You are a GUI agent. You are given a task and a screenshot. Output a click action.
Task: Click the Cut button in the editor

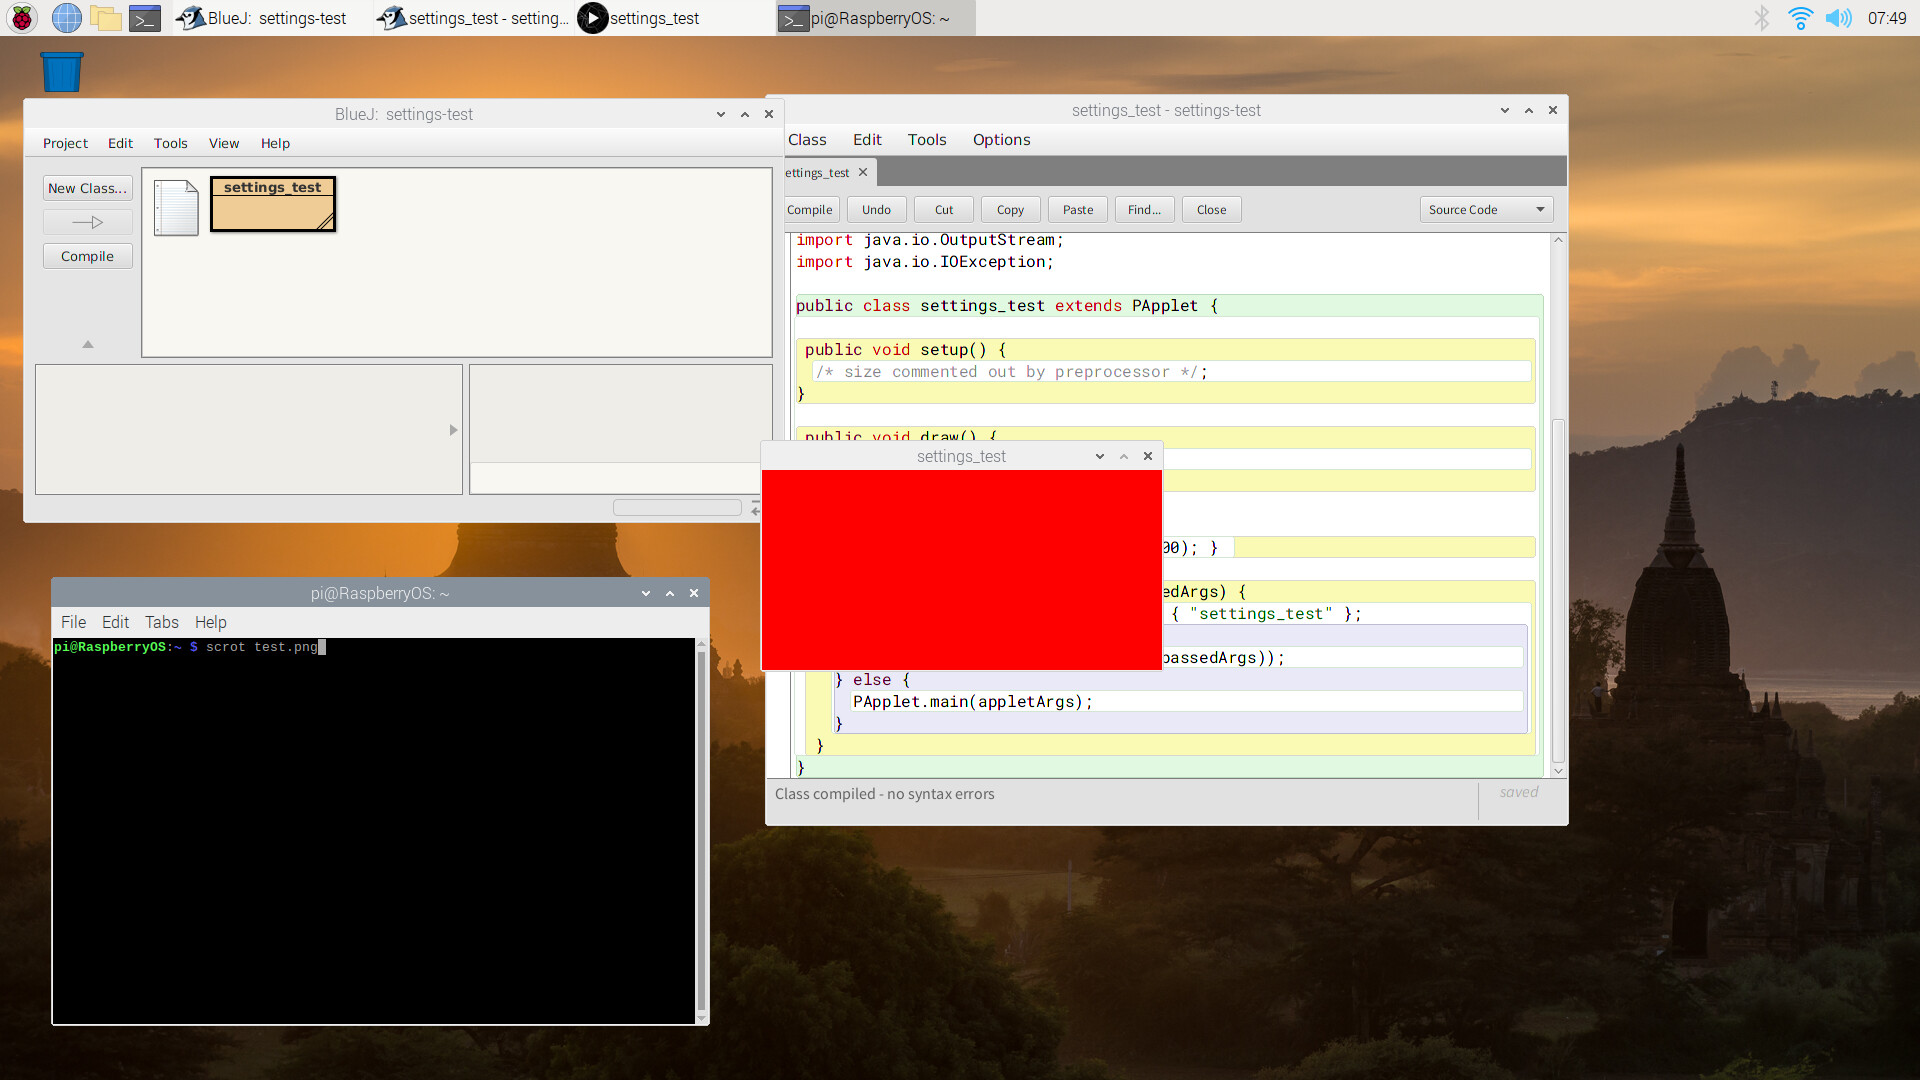(x=944, y=210)
